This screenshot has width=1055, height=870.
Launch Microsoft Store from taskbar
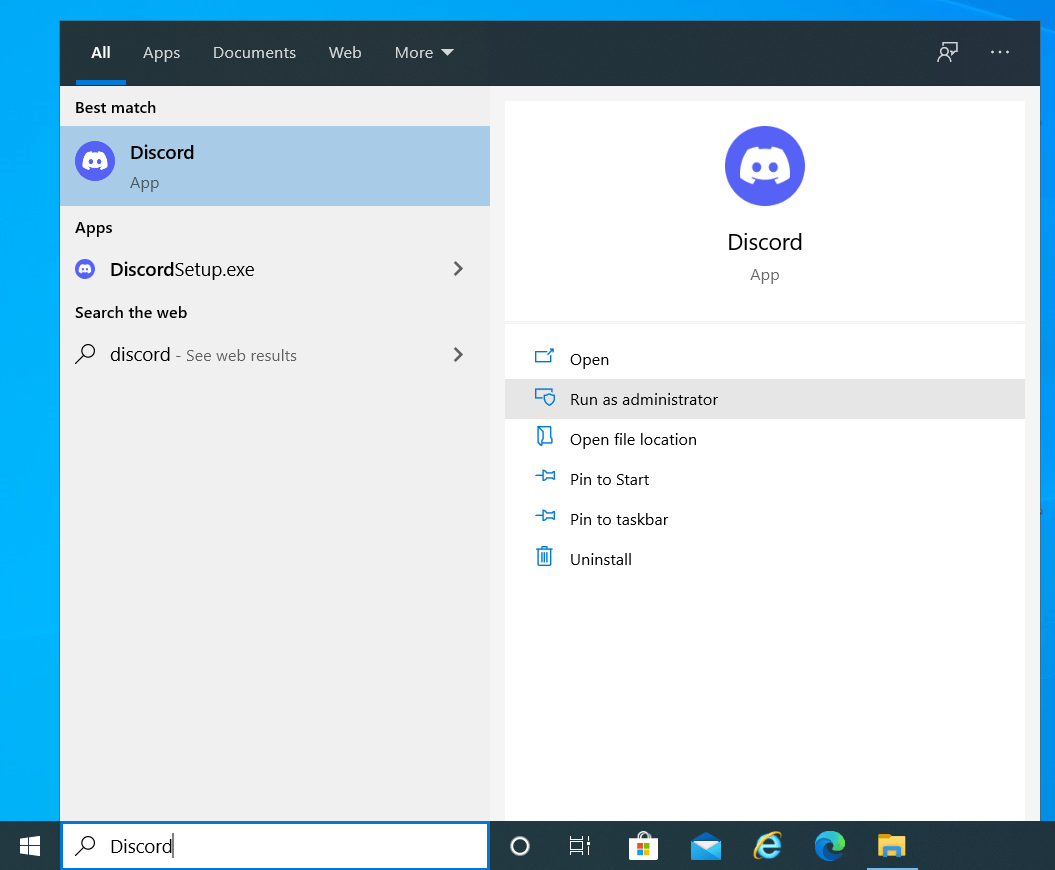pos(643,846)
